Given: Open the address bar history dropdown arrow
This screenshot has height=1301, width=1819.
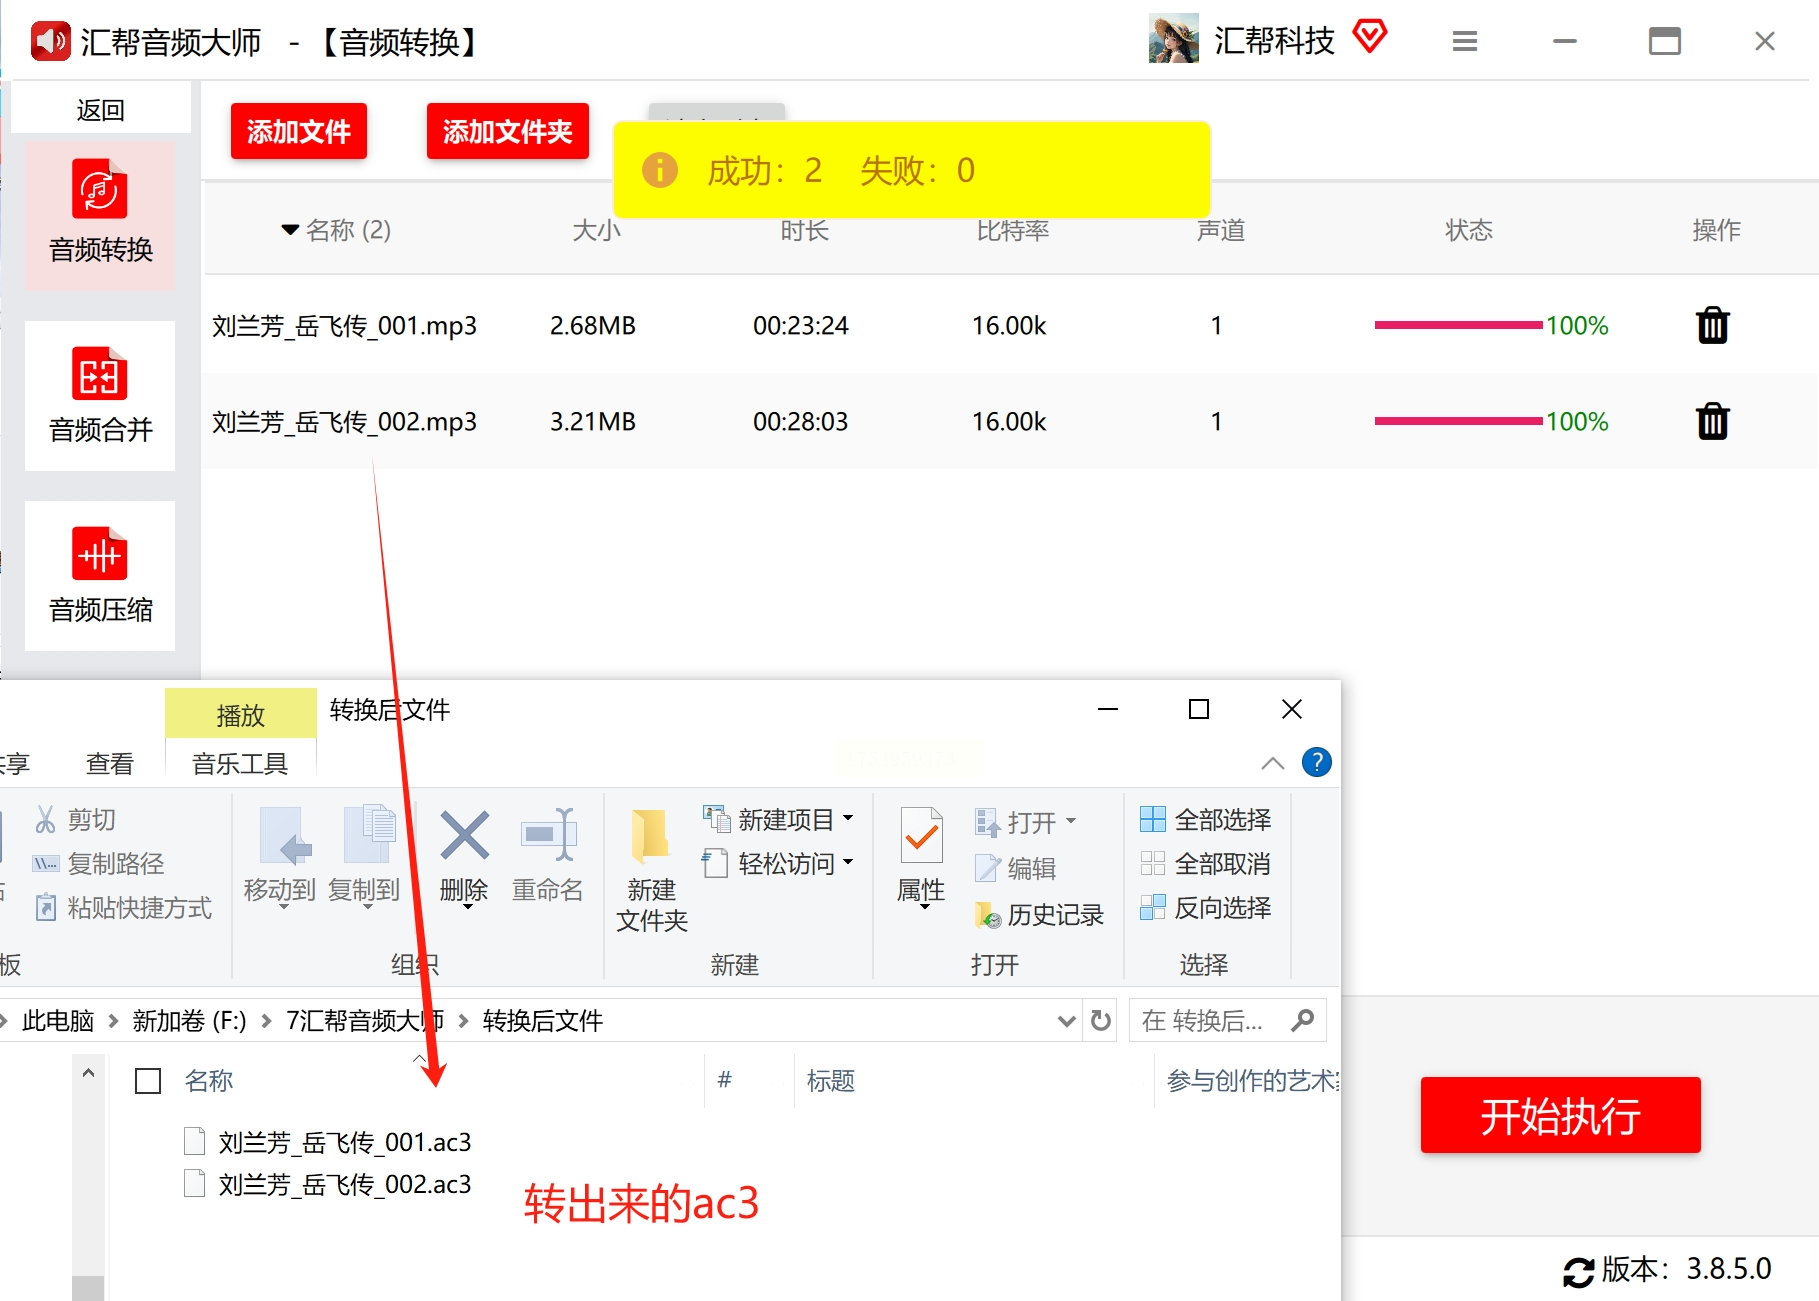Looking at the screenshot, I should coord(1066,1020).
